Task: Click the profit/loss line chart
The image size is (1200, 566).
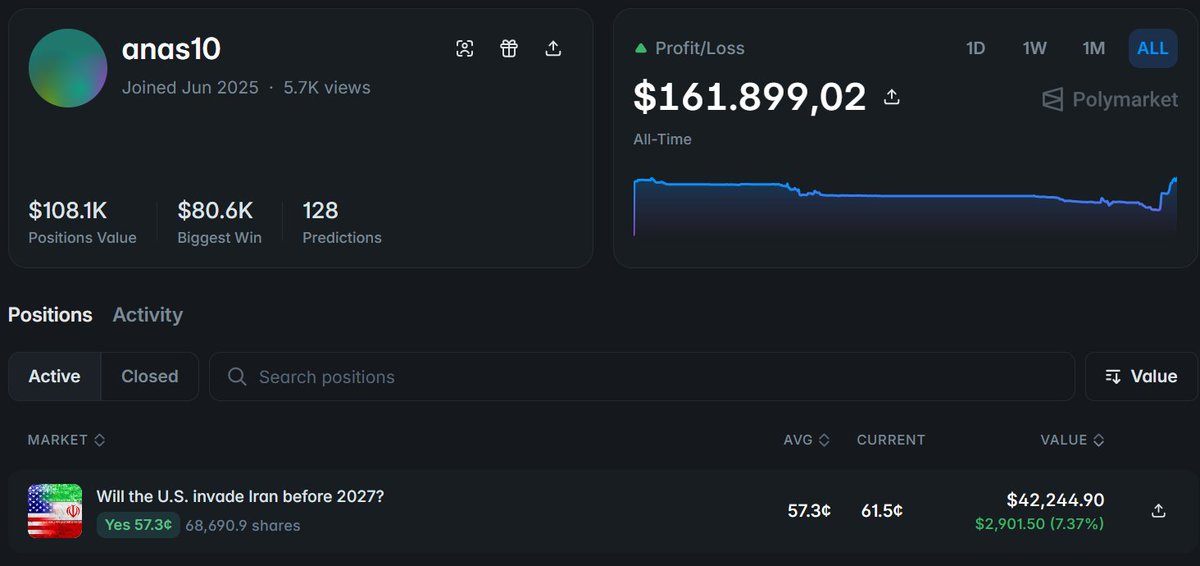Action: click(x=905, y=206)
